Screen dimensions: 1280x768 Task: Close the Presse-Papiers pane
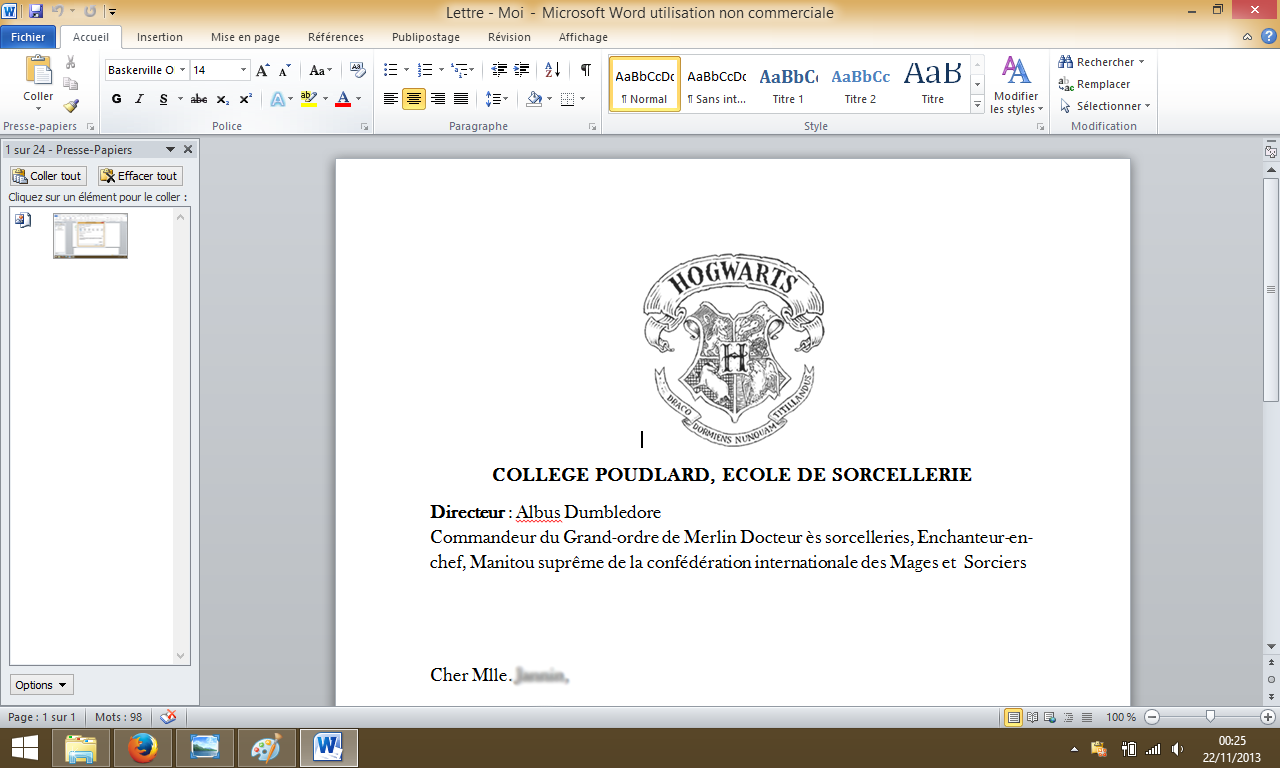point(188,149)
